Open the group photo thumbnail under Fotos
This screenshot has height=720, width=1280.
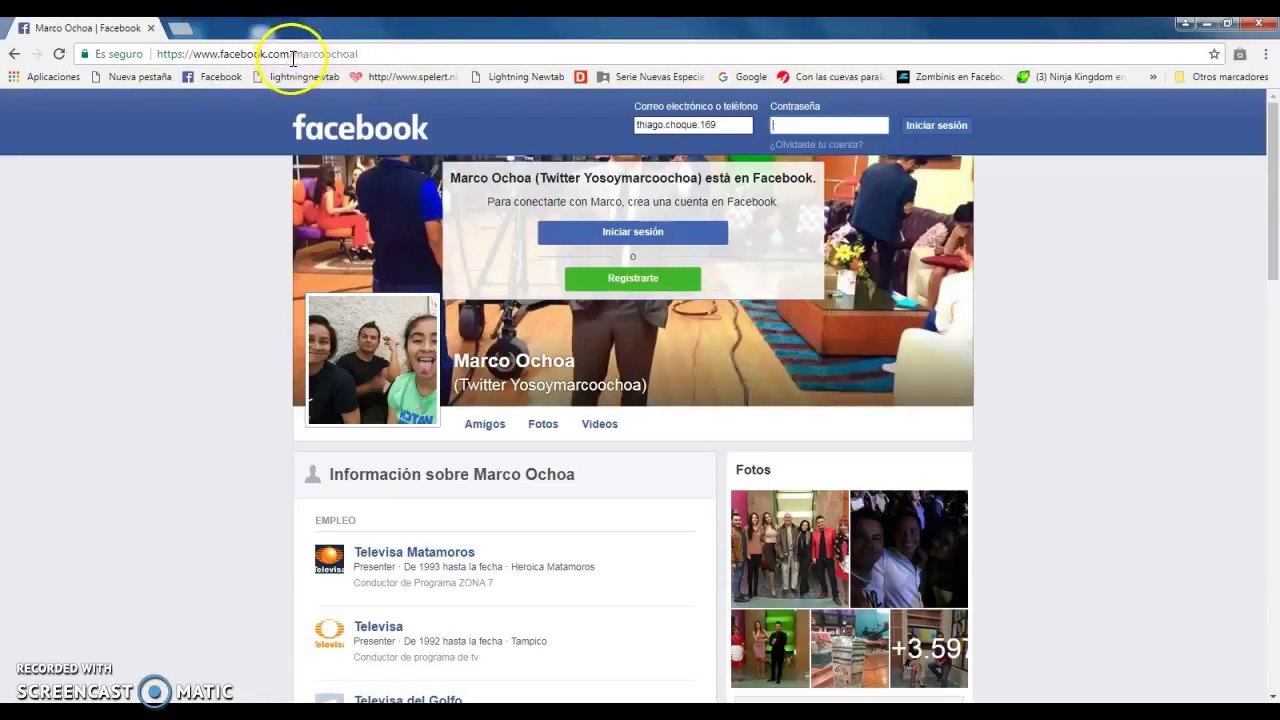click(x=789, y=548)
